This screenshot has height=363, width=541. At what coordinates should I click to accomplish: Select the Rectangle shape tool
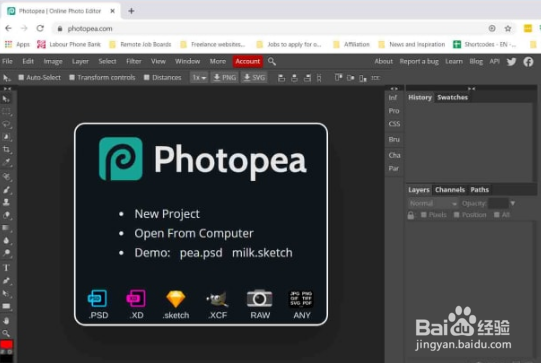tap(6, 306)
